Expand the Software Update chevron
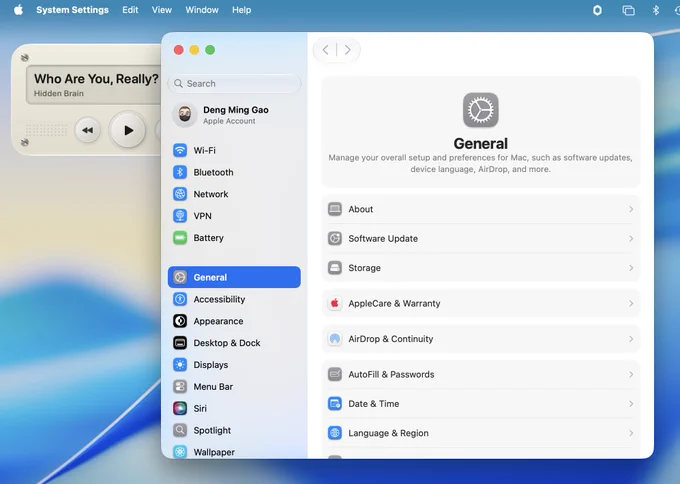 [x=631, y=239]
